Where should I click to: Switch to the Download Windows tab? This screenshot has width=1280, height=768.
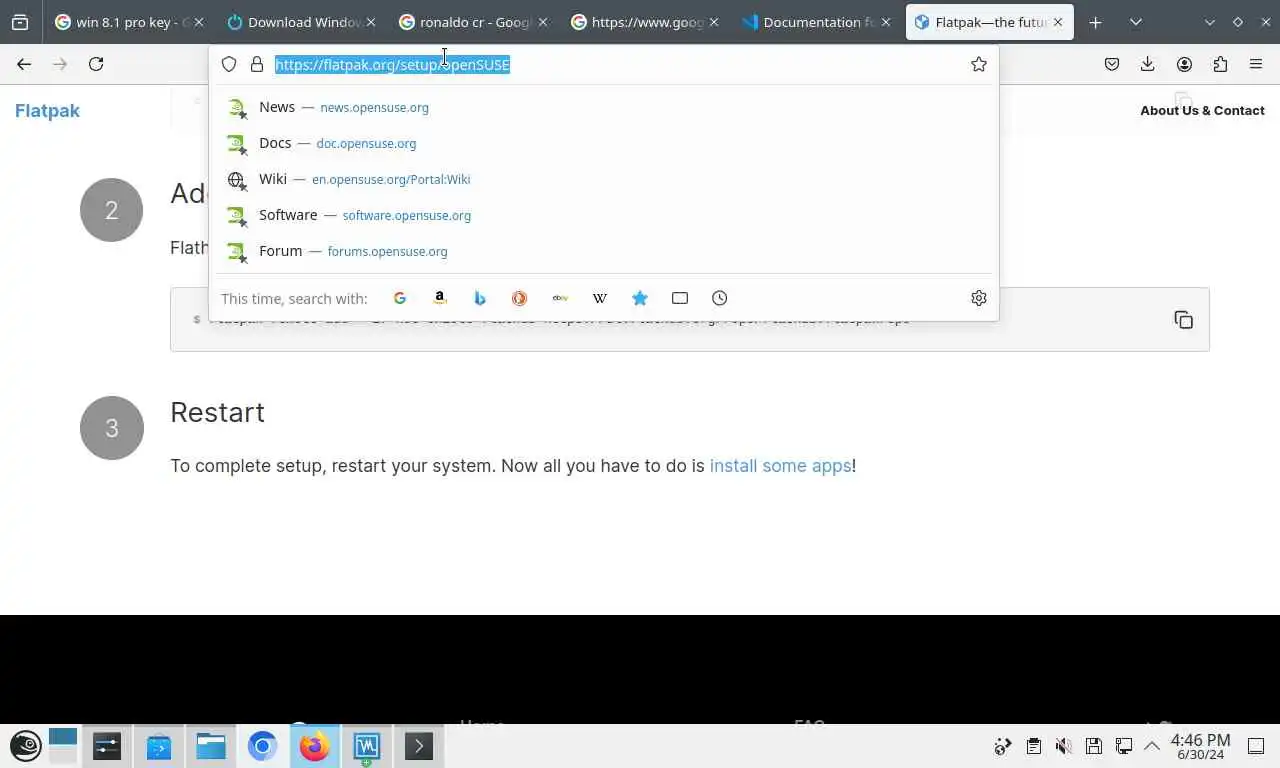click(x=301, y=22)
